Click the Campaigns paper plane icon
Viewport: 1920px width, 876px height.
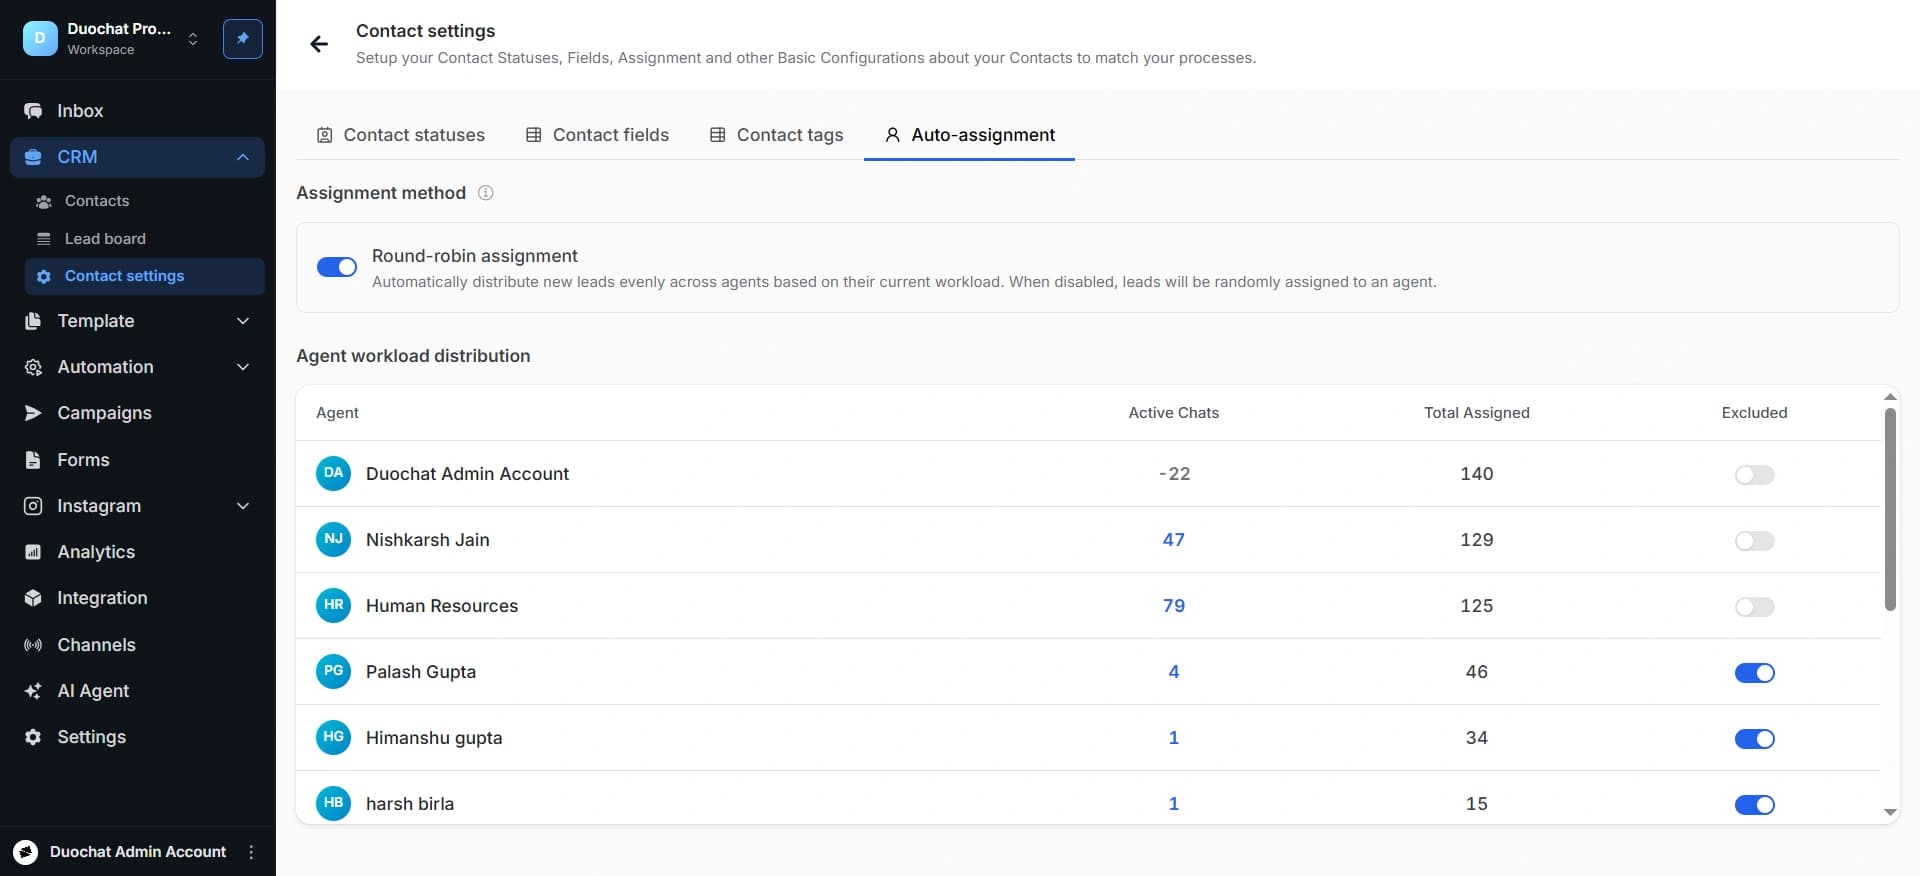click(33, 413)
